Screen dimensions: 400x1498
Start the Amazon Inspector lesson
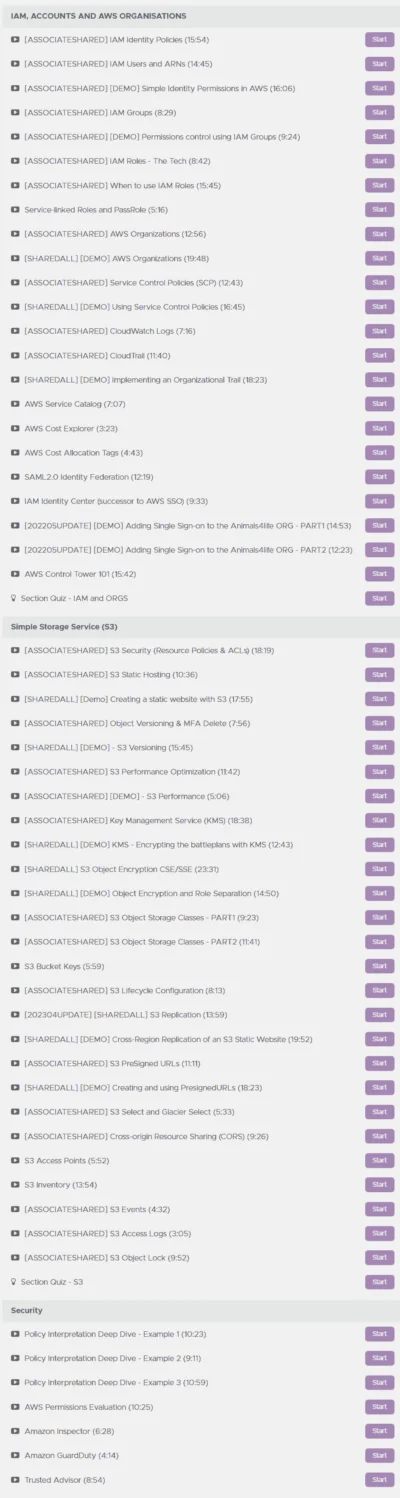(379, 1431)
